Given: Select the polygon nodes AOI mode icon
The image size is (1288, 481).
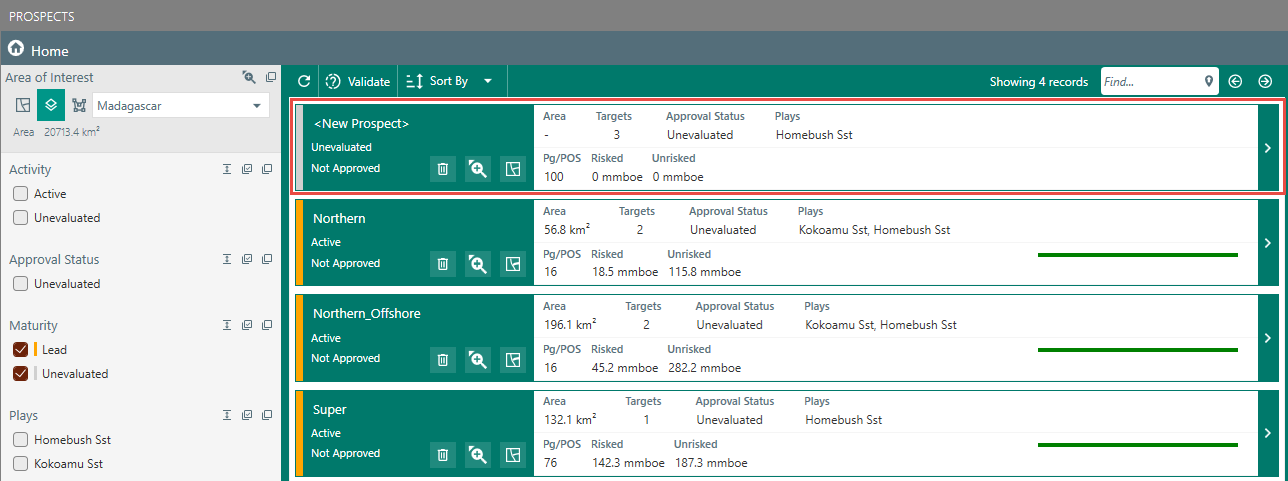Looking at the screenshot, I should point(79,106).
